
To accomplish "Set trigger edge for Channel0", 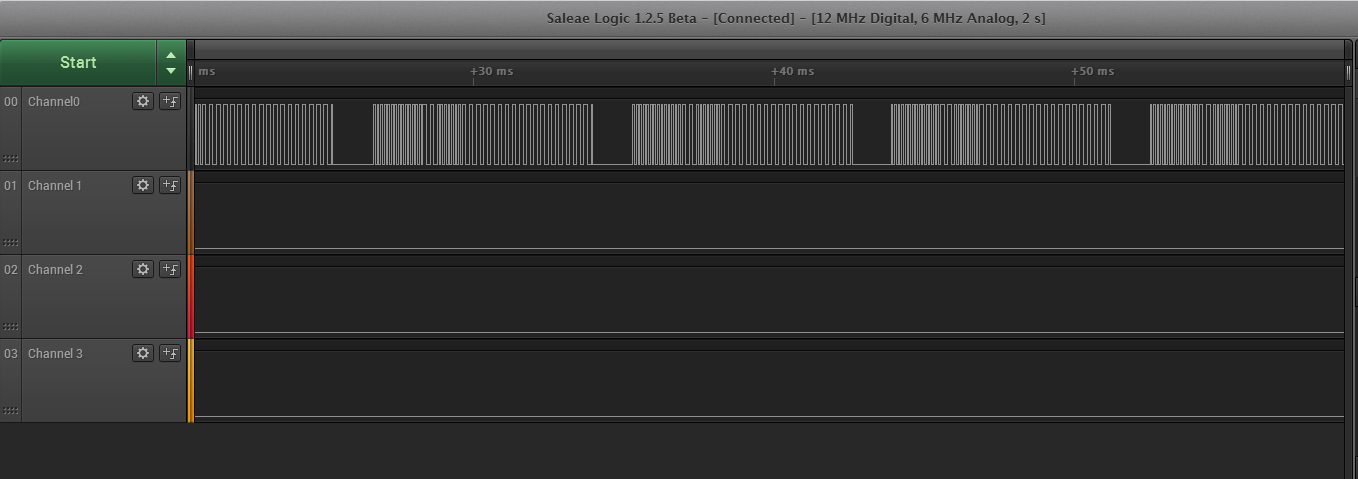I will (x=170, y=101).
